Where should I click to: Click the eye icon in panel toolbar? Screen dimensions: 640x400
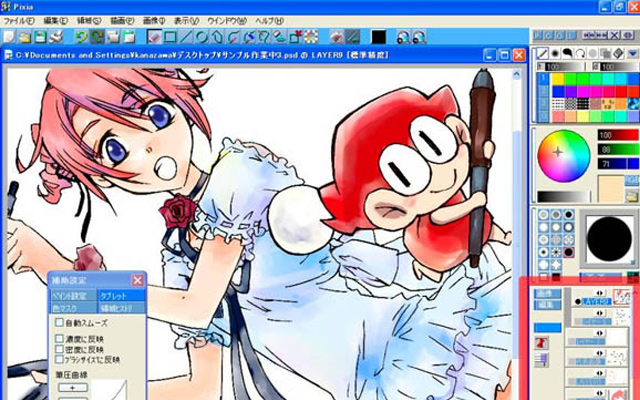pos(627,36)
